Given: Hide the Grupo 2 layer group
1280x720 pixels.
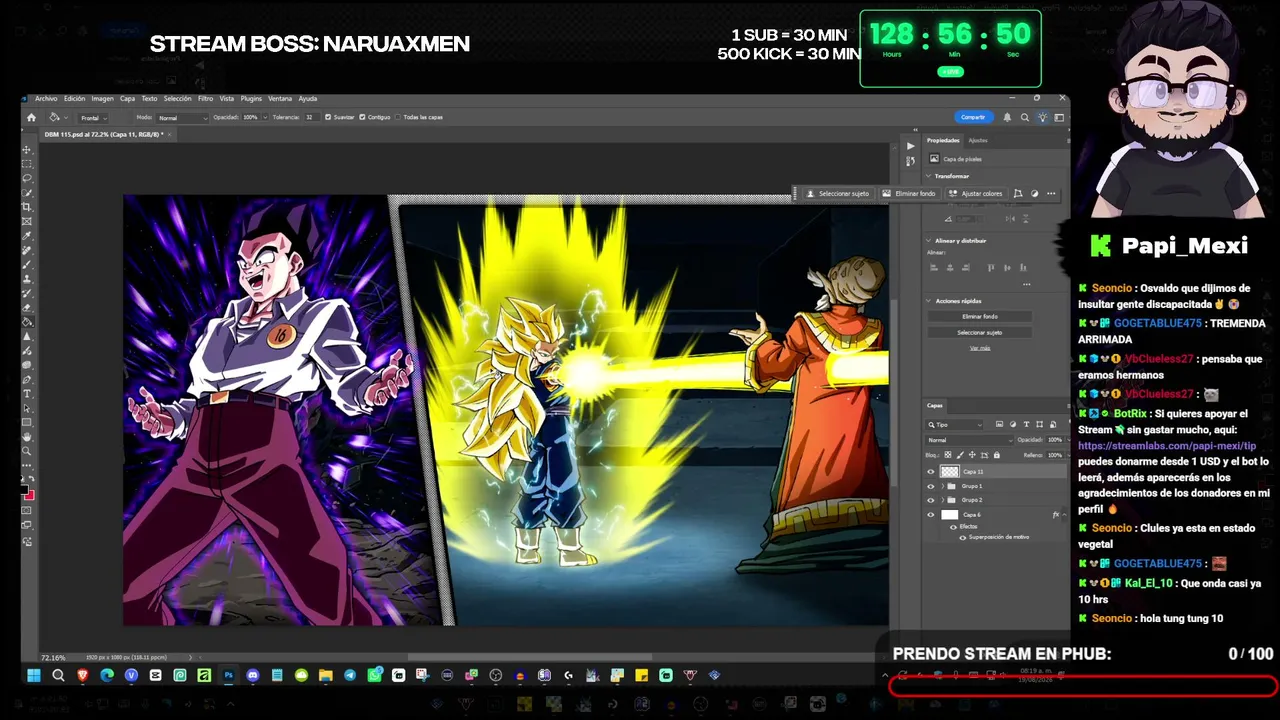Looking at the screenshot, I should point(931,500).
